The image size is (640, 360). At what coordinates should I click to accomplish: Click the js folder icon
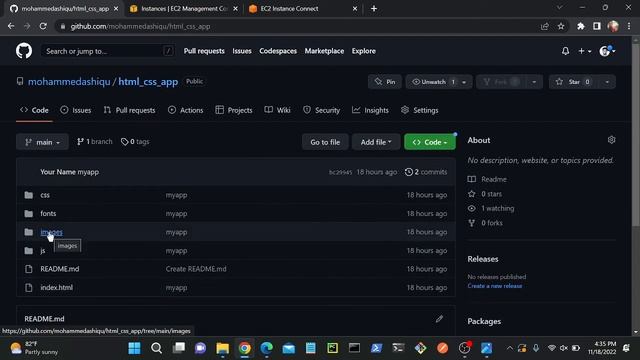click(x=29, y=251)
